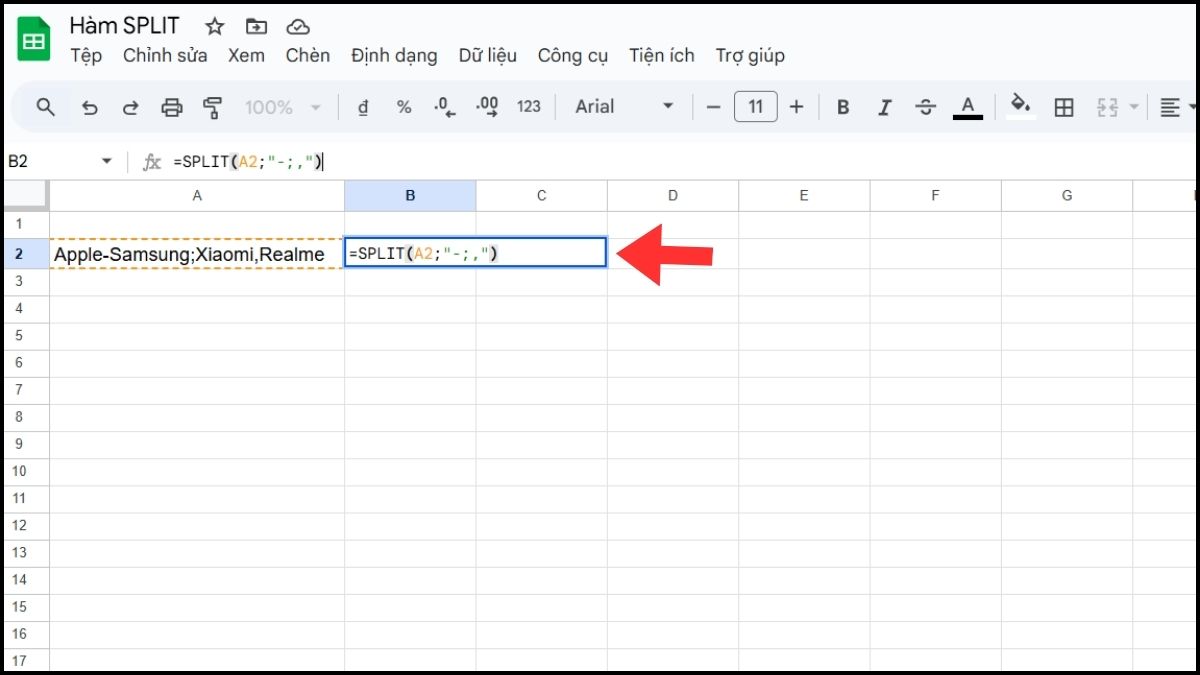Viewport: 1200px width, 675px height.
Task: Open the Print icon
Action: (172, 107)
